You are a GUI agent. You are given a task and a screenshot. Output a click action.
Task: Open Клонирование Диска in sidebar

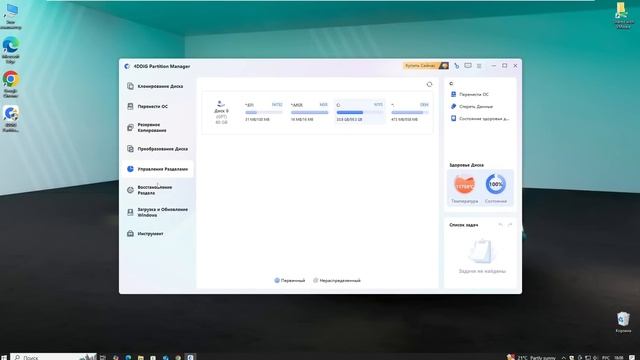[x=156, y=86]
